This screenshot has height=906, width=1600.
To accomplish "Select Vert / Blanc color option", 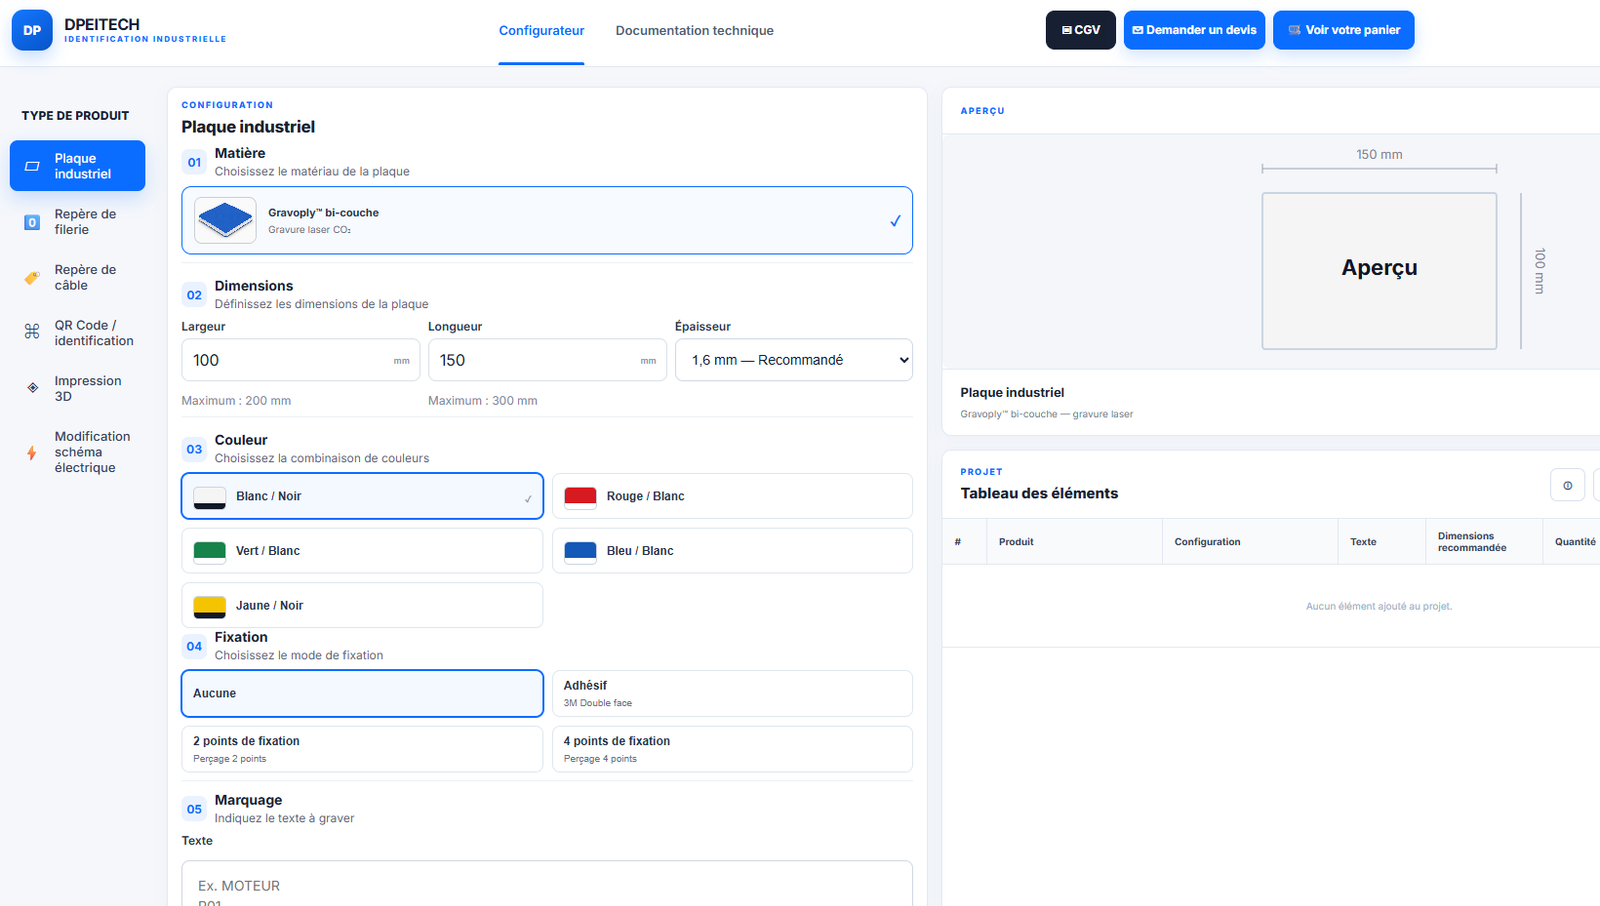I will (362, 551).
